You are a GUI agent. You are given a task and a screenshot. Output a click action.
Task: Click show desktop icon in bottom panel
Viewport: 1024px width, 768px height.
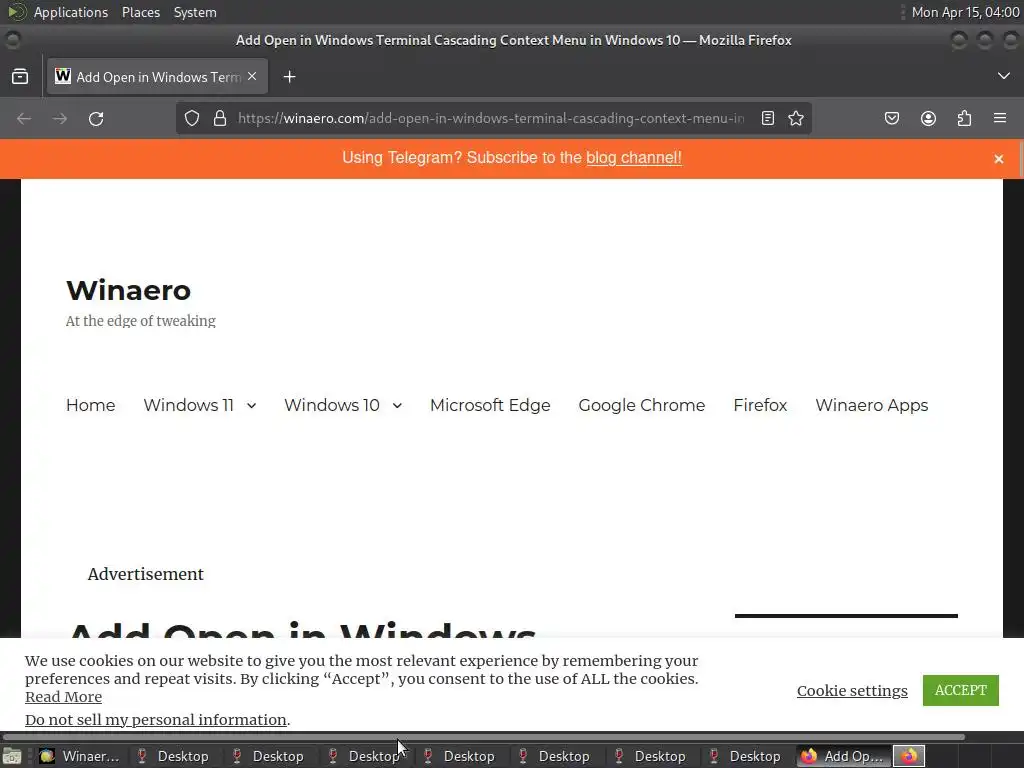point(12,756)
